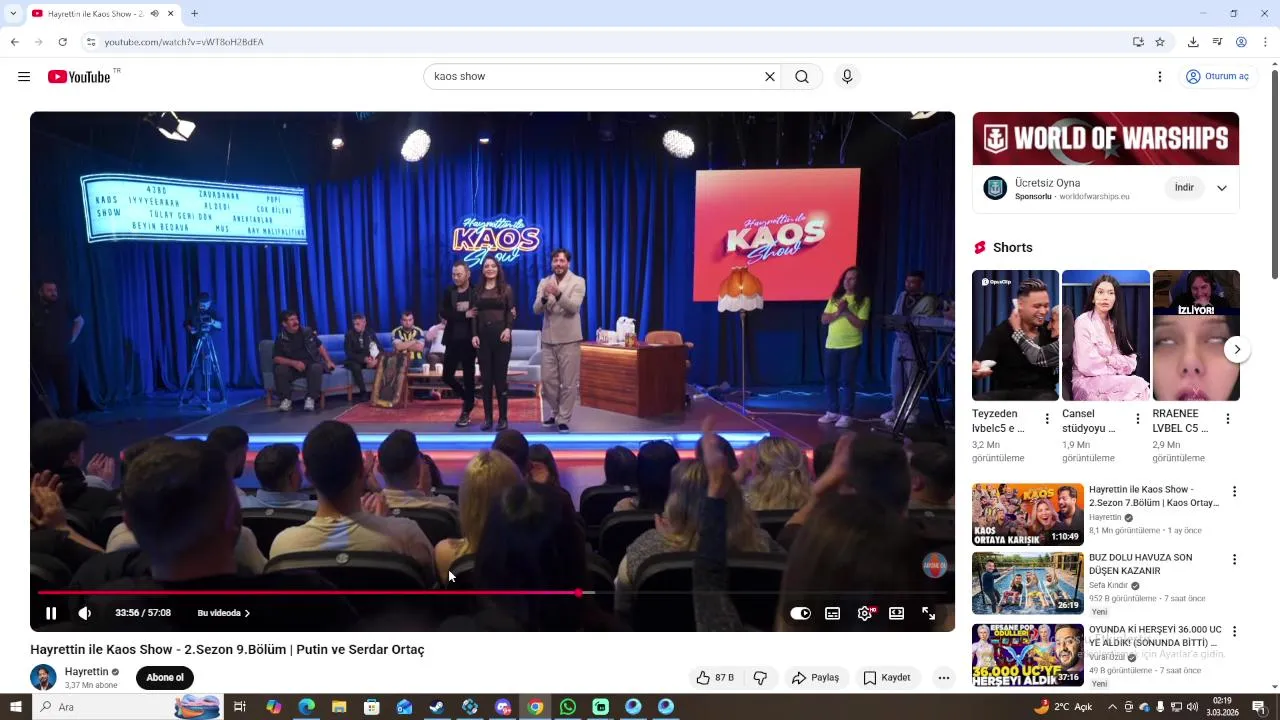Enter full screen mode

point(929,613)
